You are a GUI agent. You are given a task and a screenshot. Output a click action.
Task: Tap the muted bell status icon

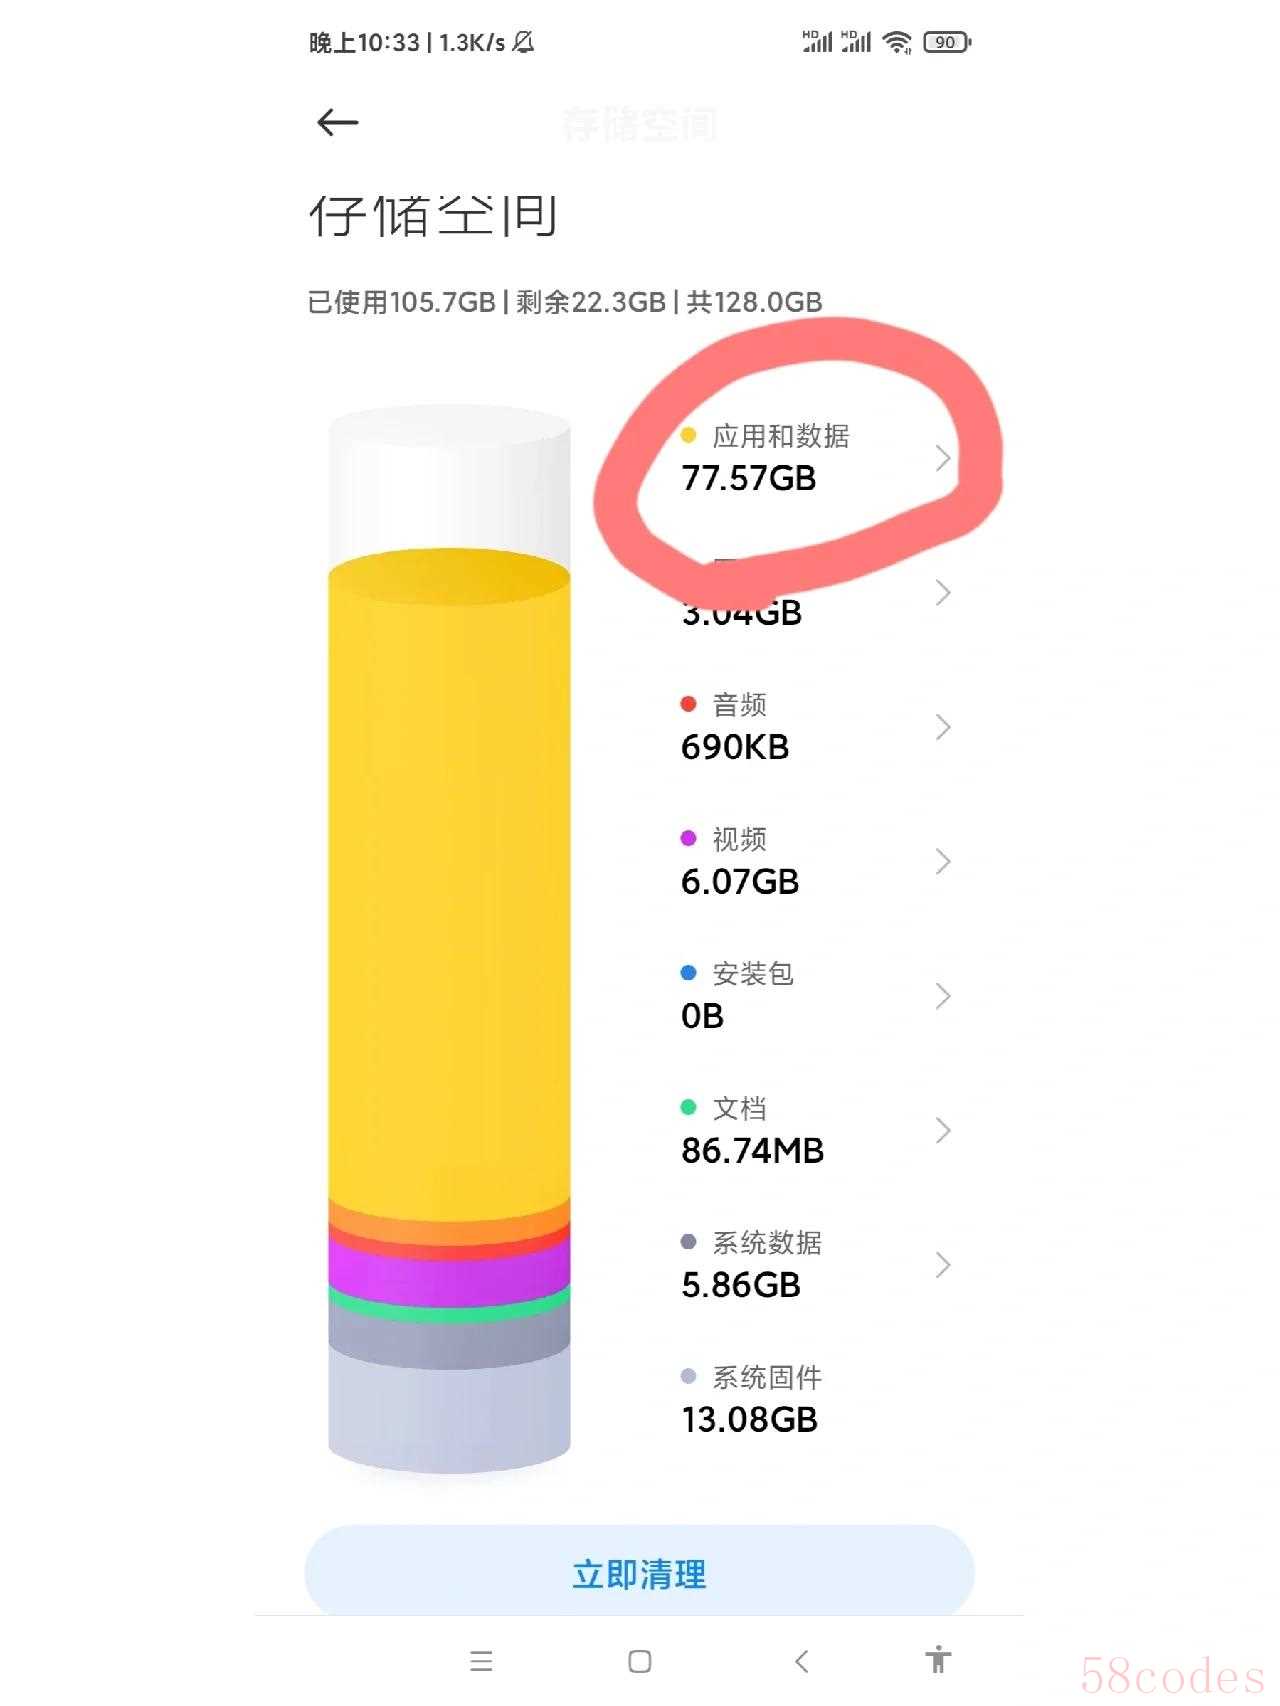(523, 42)
